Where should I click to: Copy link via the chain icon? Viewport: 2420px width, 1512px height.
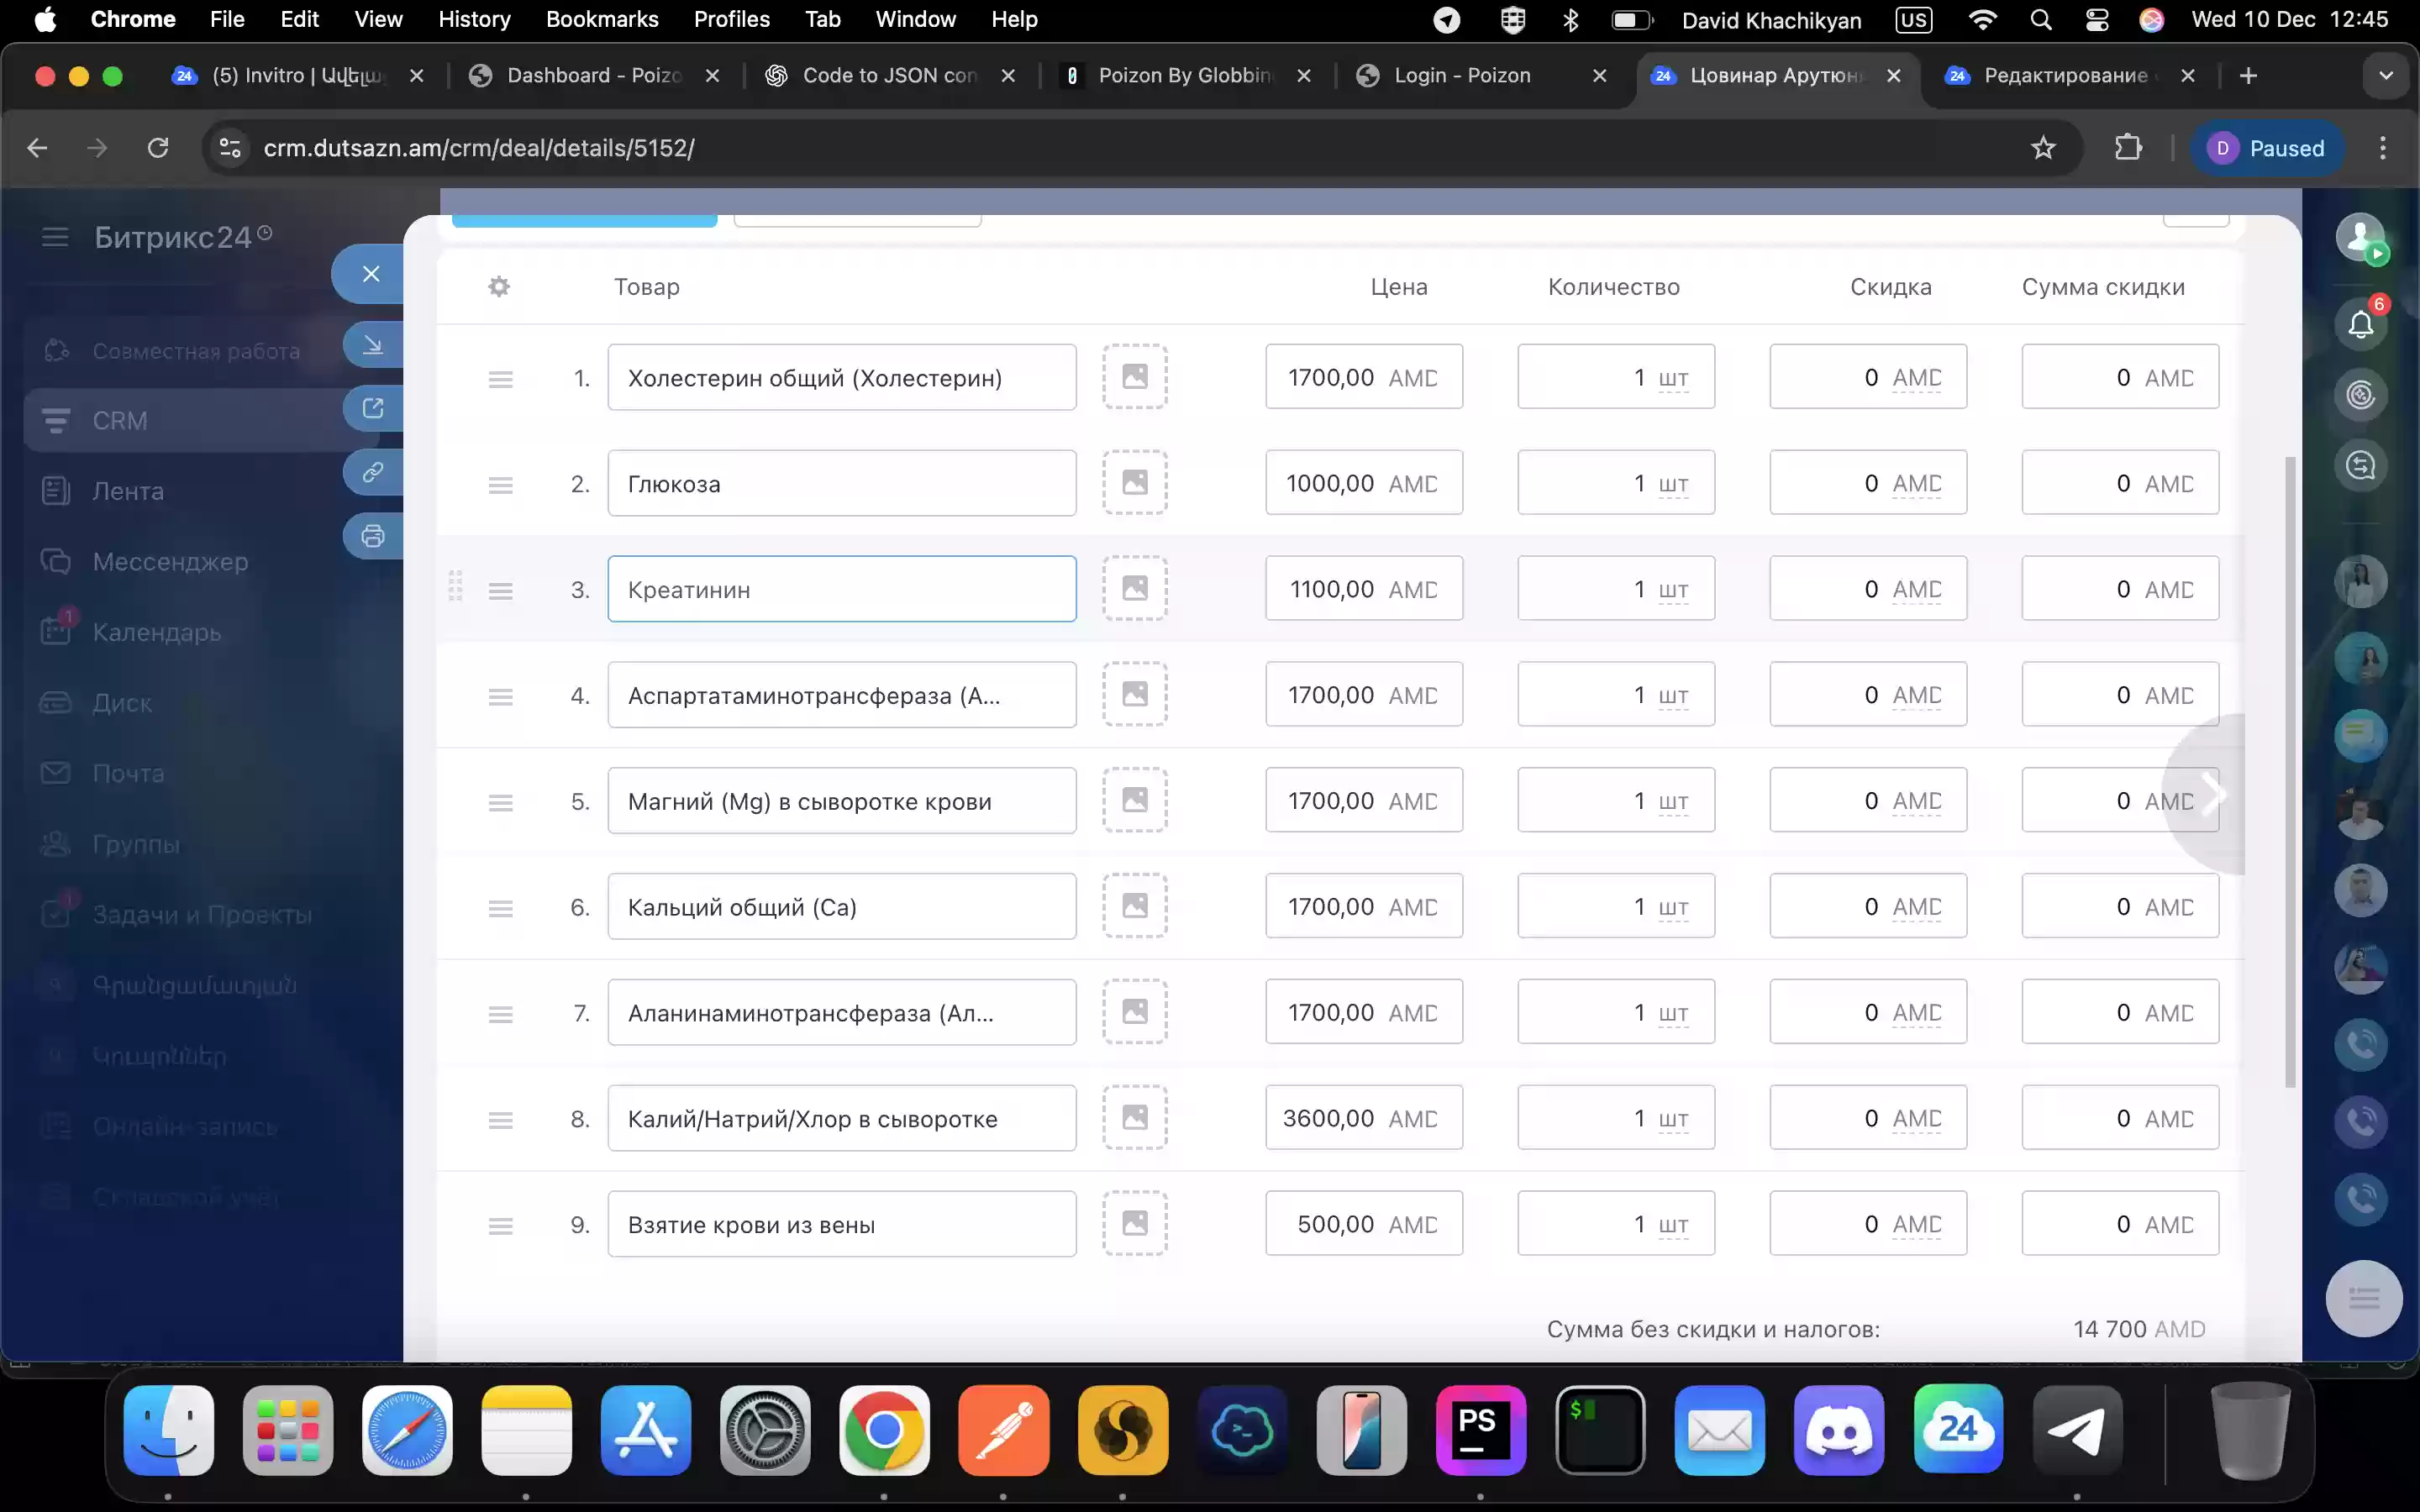tap(373, 472)
